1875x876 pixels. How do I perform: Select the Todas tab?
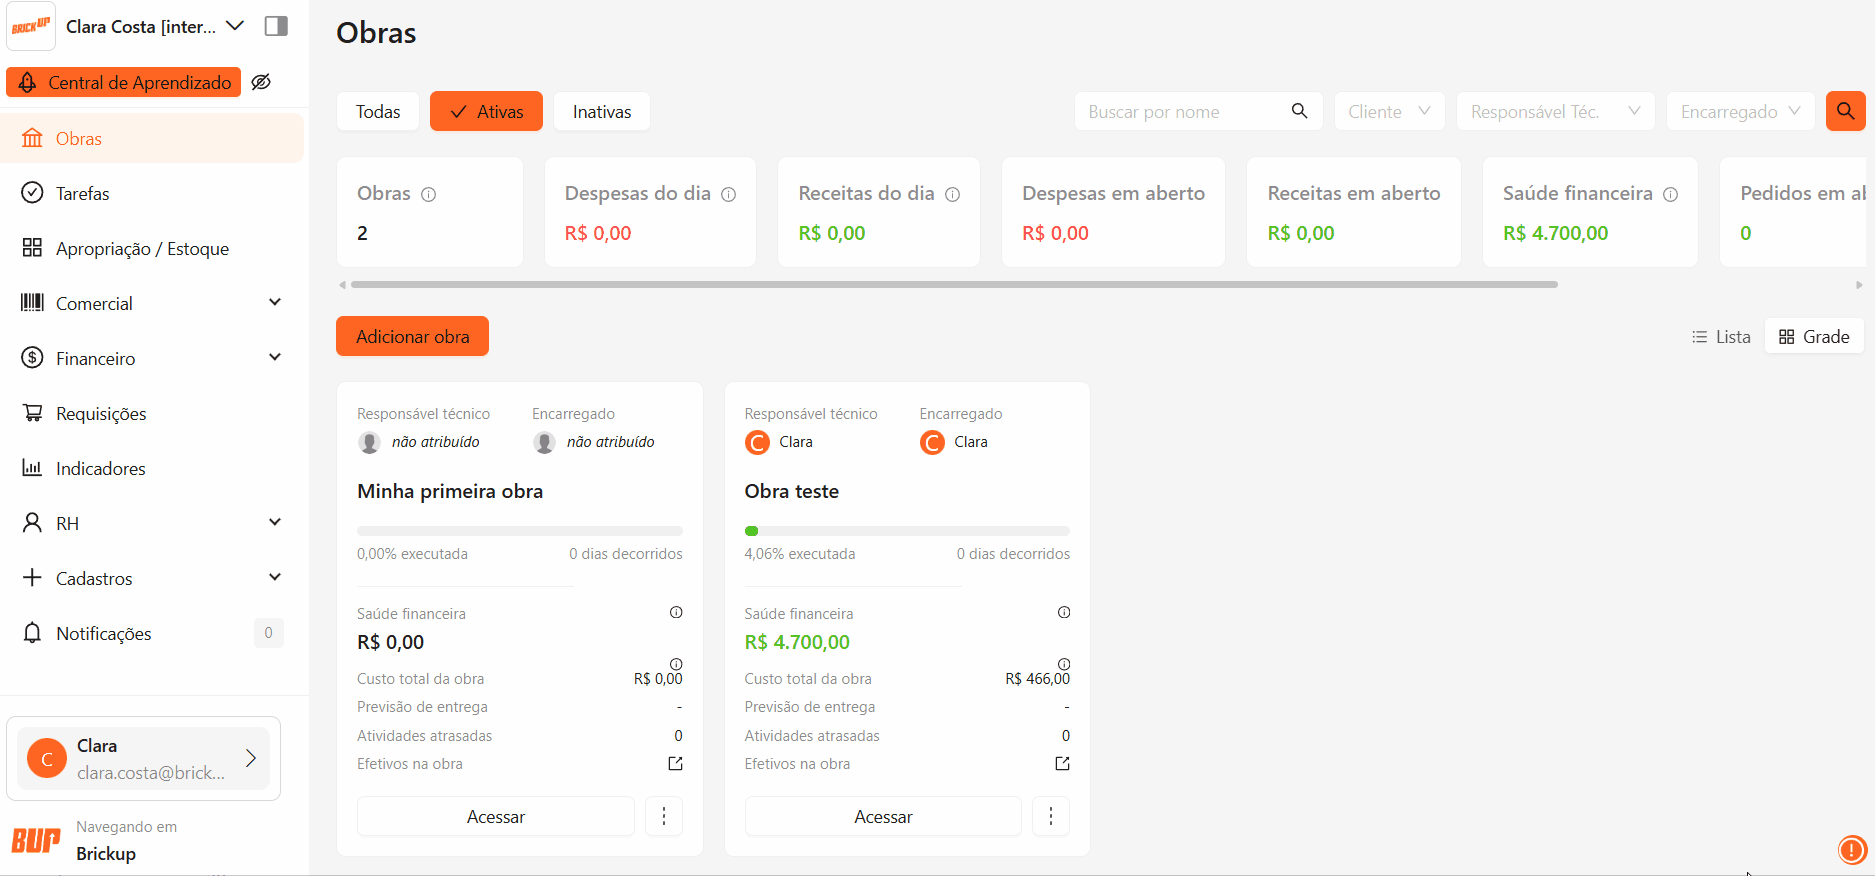378,111
